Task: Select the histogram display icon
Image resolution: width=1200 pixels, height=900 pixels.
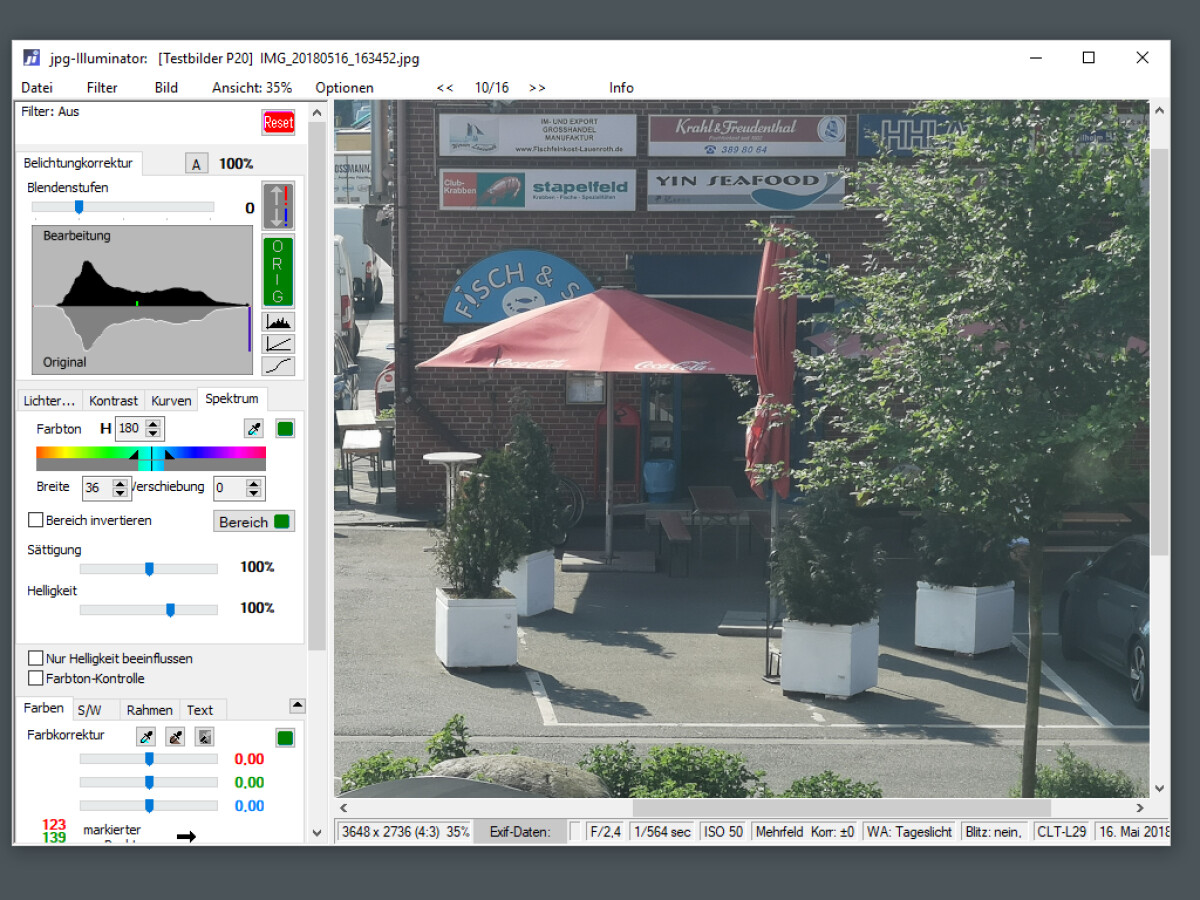Action: coord(278,321)
